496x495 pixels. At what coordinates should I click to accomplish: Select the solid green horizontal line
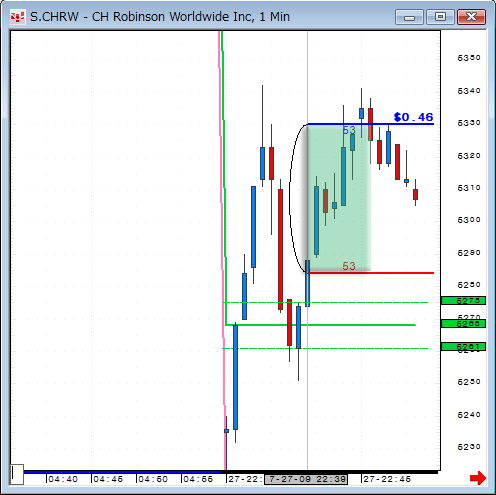pos(321,325)
